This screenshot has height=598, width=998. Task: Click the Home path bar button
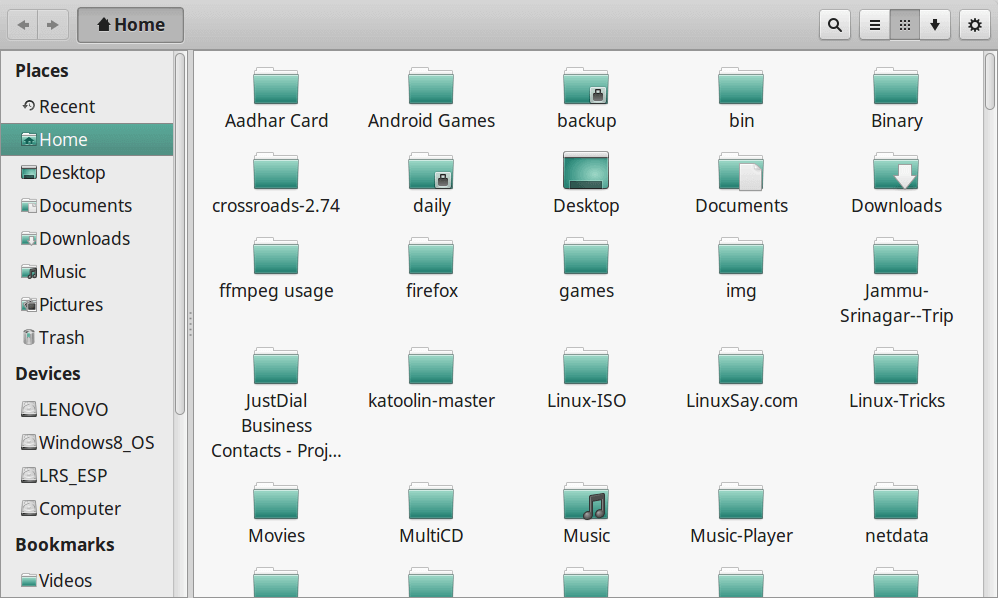130,25
